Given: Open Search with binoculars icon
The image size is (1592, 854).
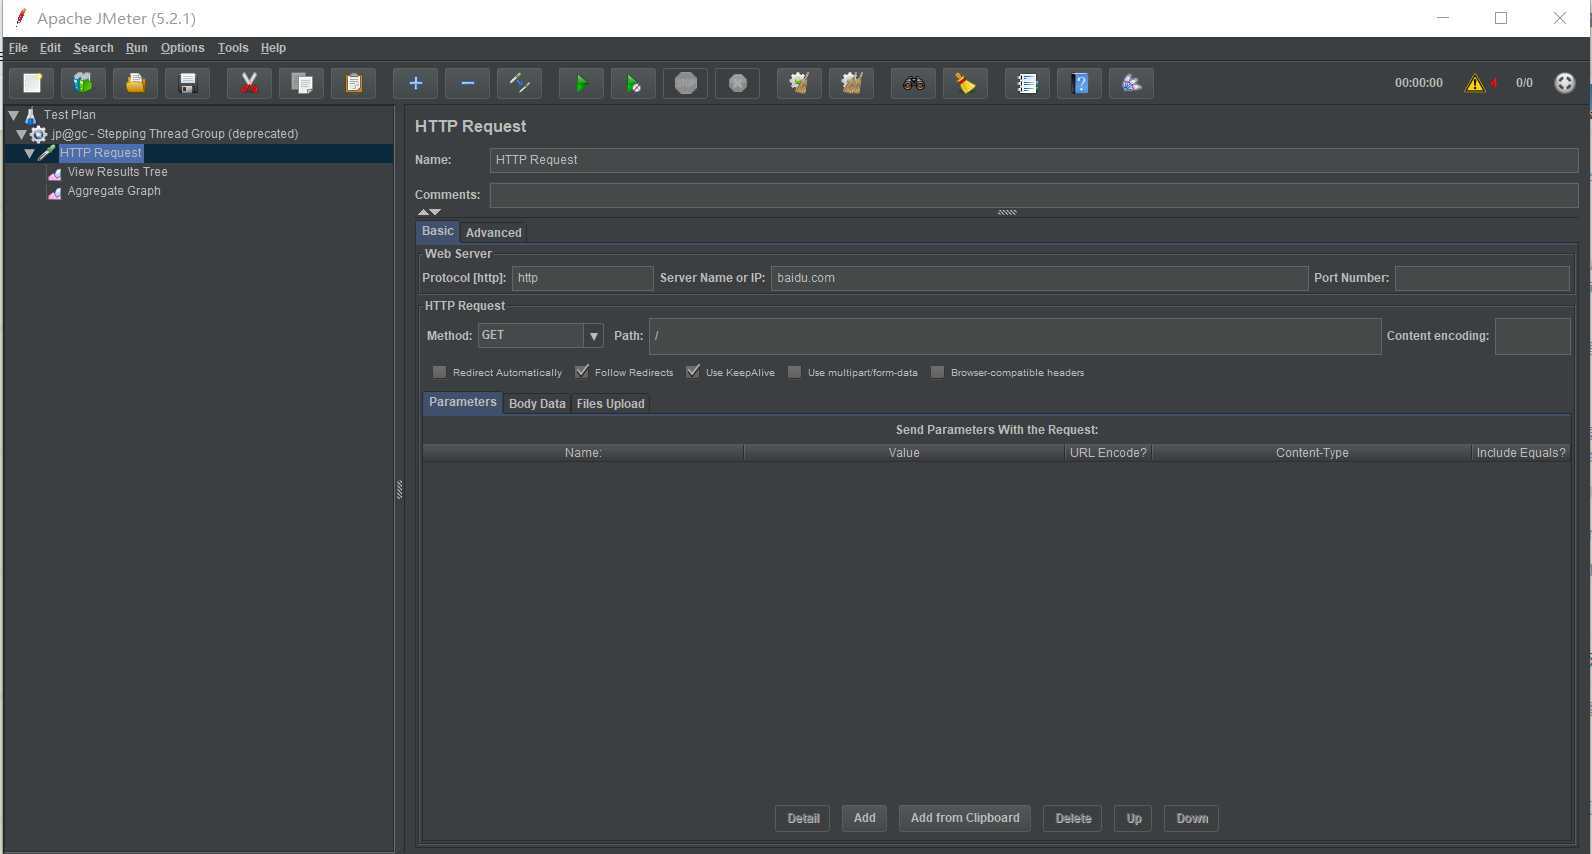Looking at the screenshot, I should pos(914,83).
